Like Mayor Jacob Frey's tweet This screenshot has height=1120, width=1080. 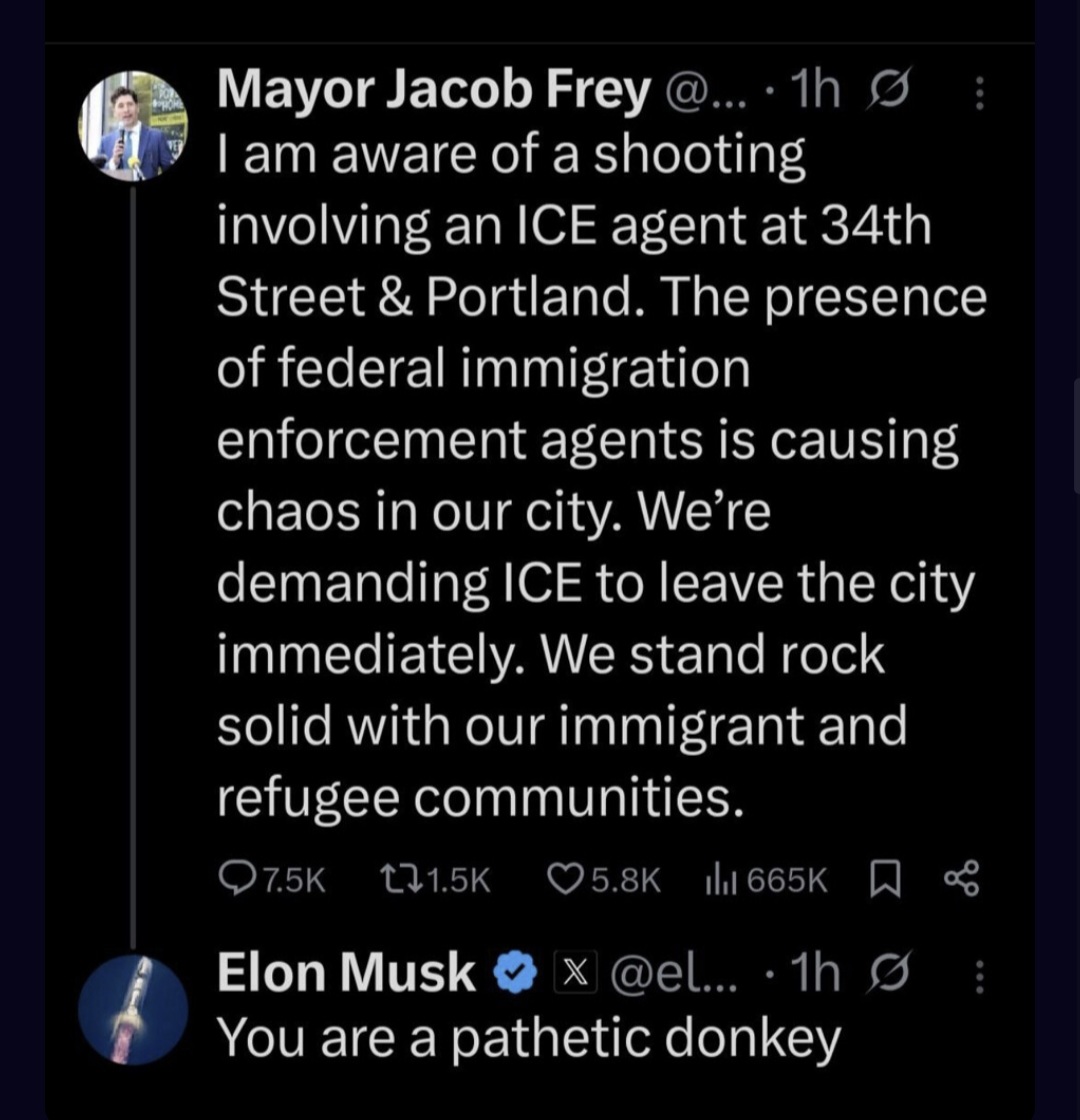point(567,880)
